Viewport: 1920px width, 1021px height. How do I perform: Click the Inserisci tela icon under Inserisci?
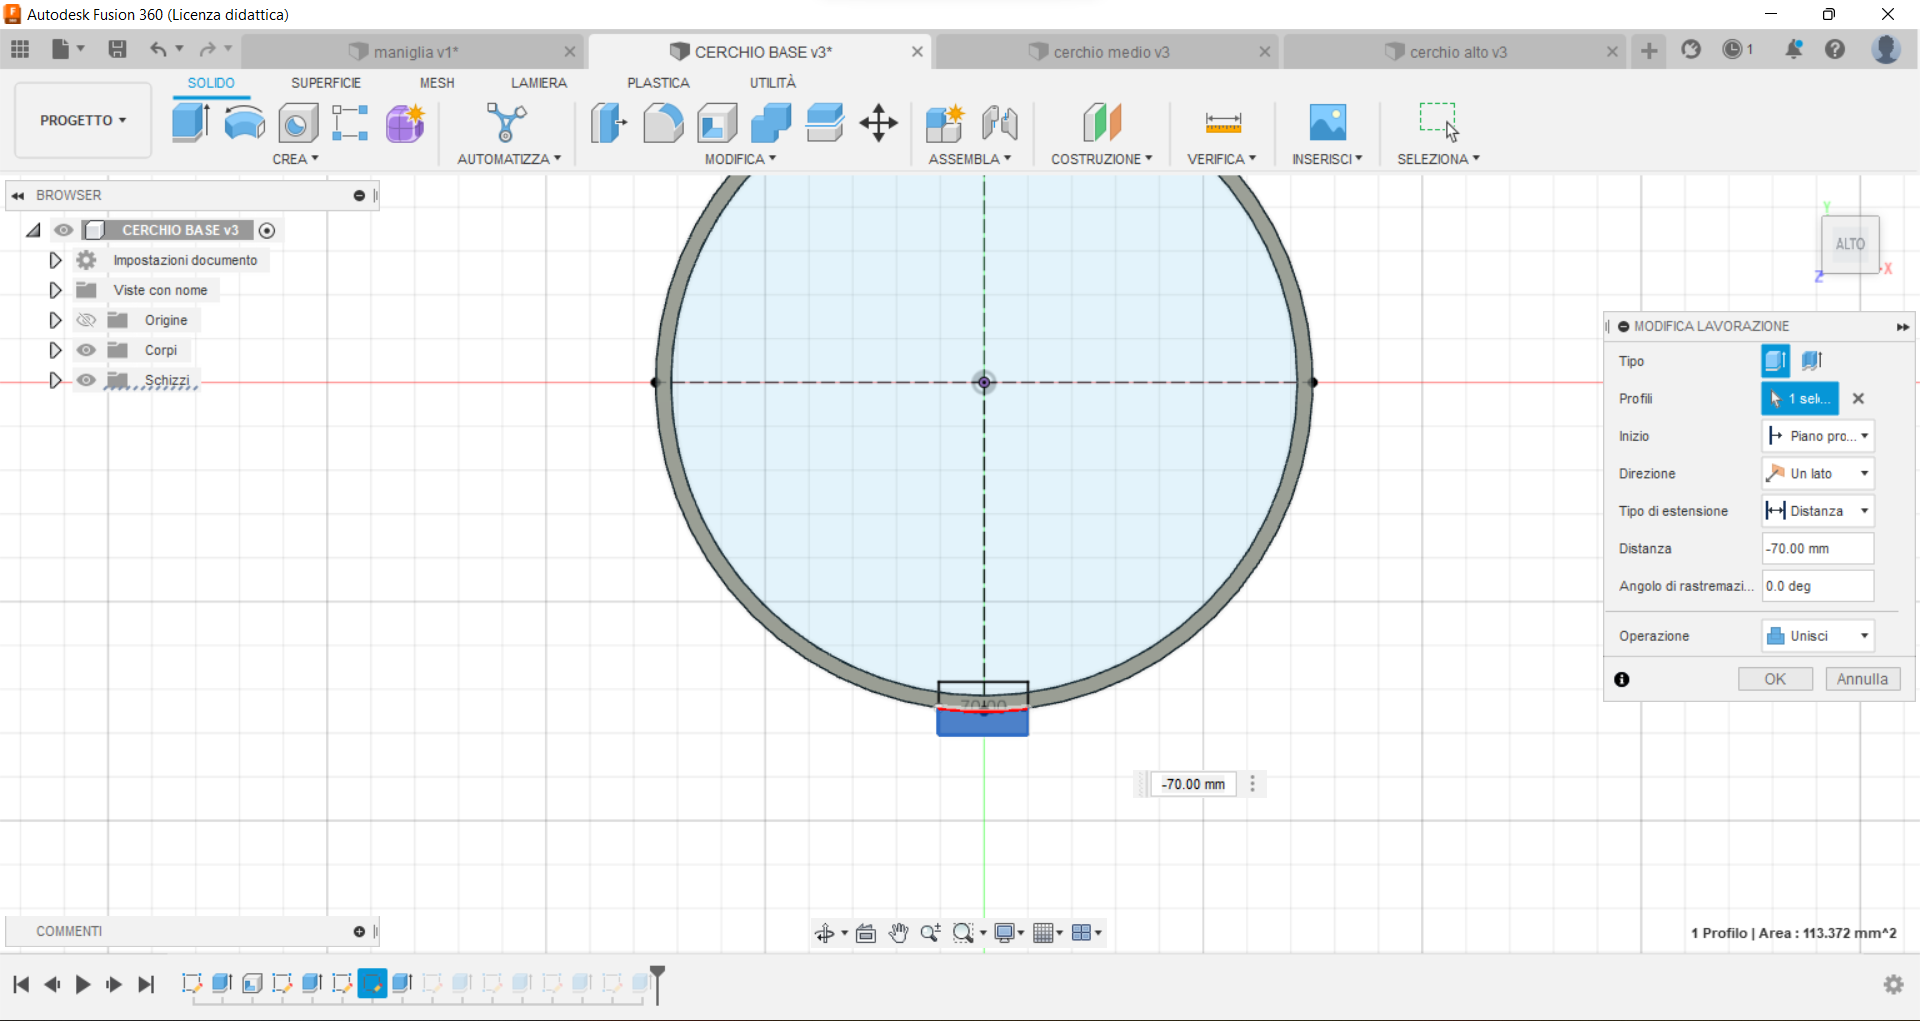[1327, 122]
